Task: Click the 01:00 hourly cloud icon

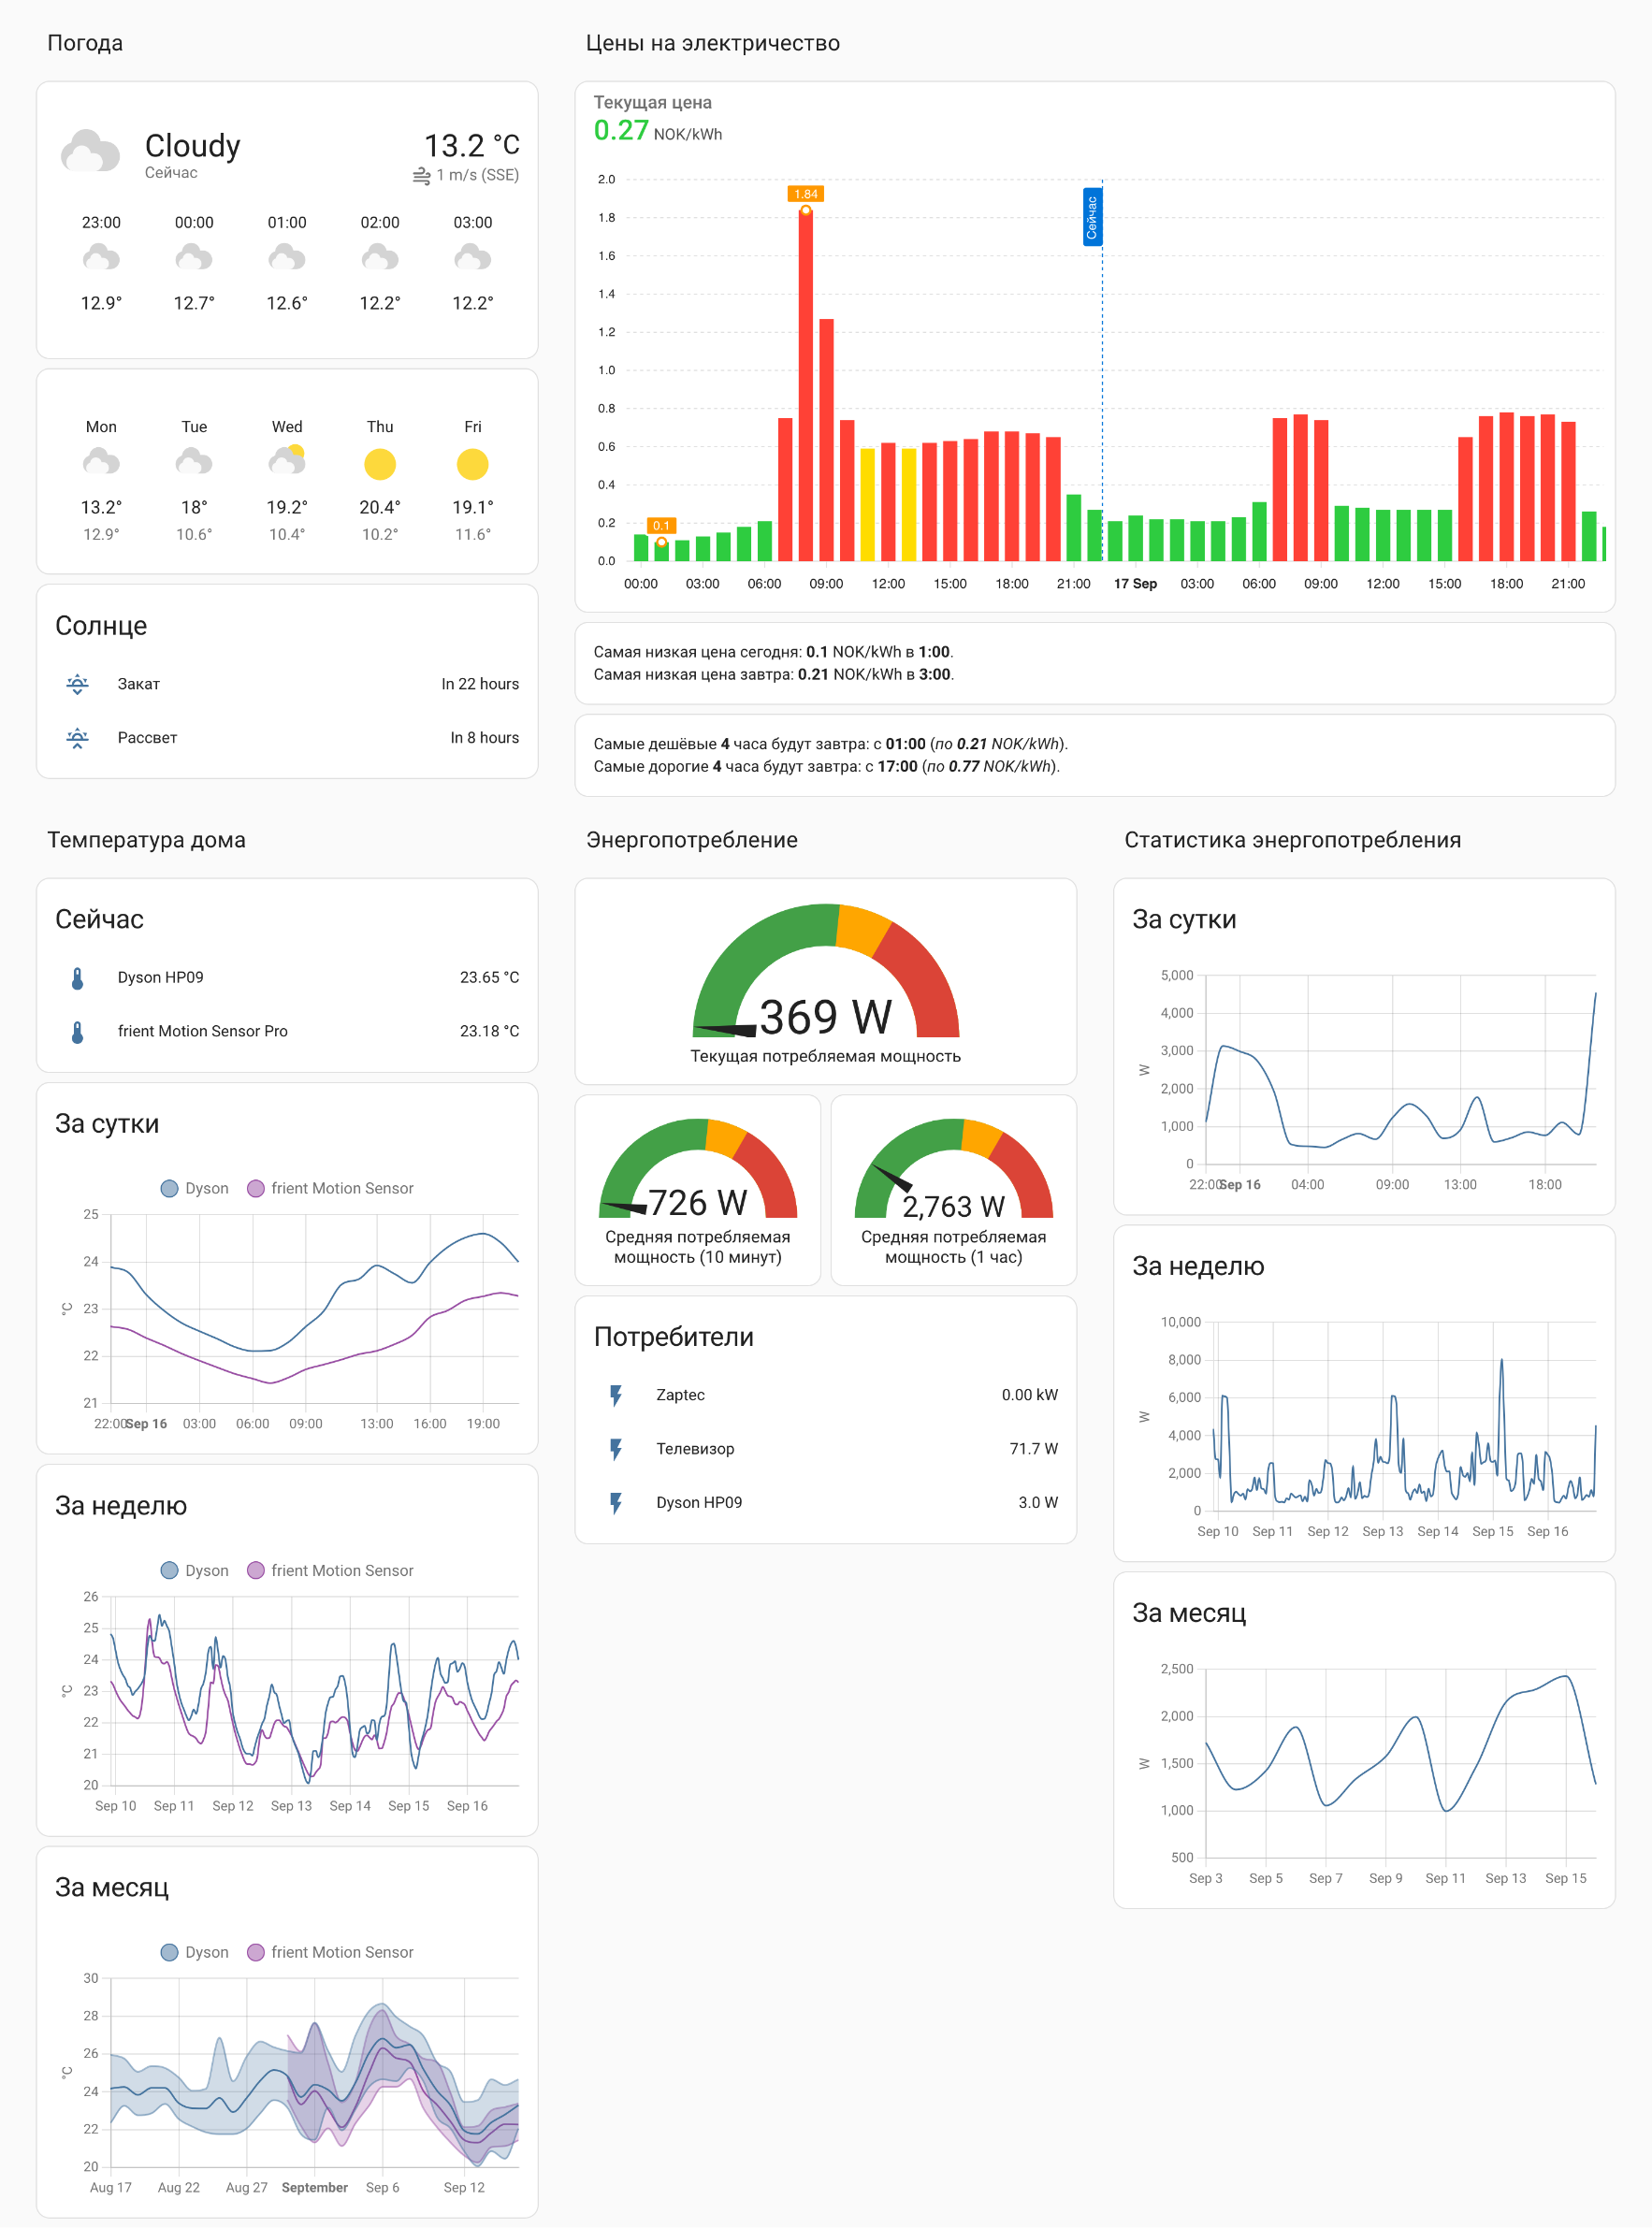Action: click(x=287, y=258)
